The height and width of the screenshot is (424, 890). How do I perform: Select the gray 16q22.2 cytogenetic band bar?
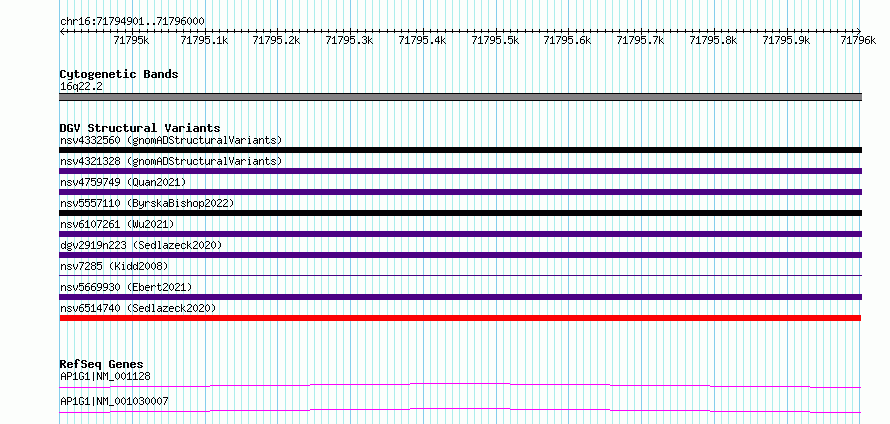click(x=461, y=97)
